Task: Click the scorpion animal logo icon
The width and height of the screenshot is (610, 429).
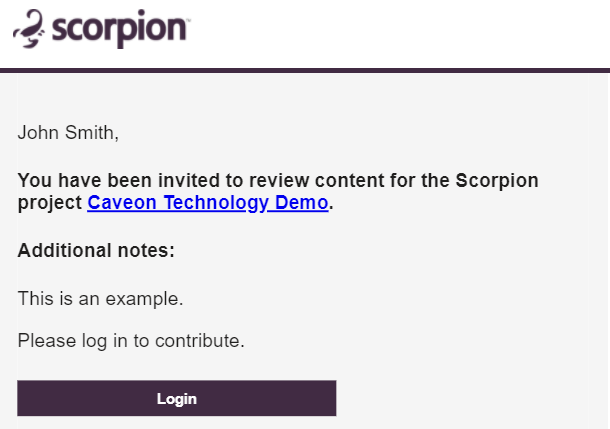Action: (29, 28)
